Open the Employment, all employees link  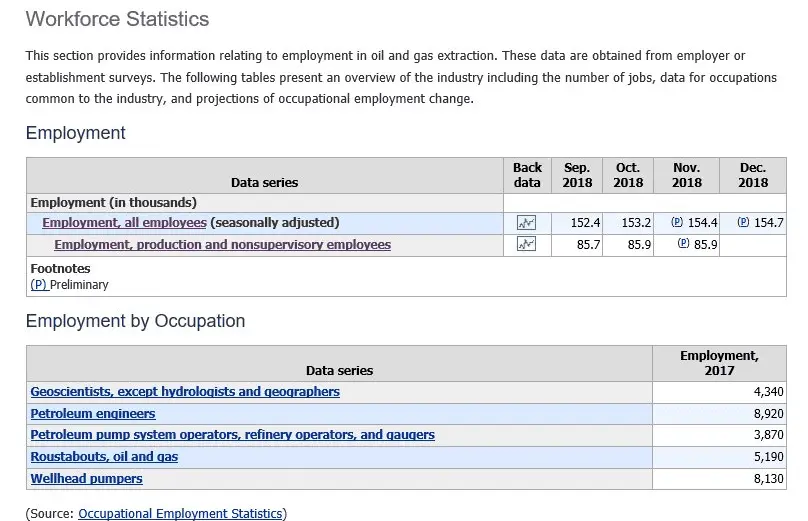tap(124, 223)
